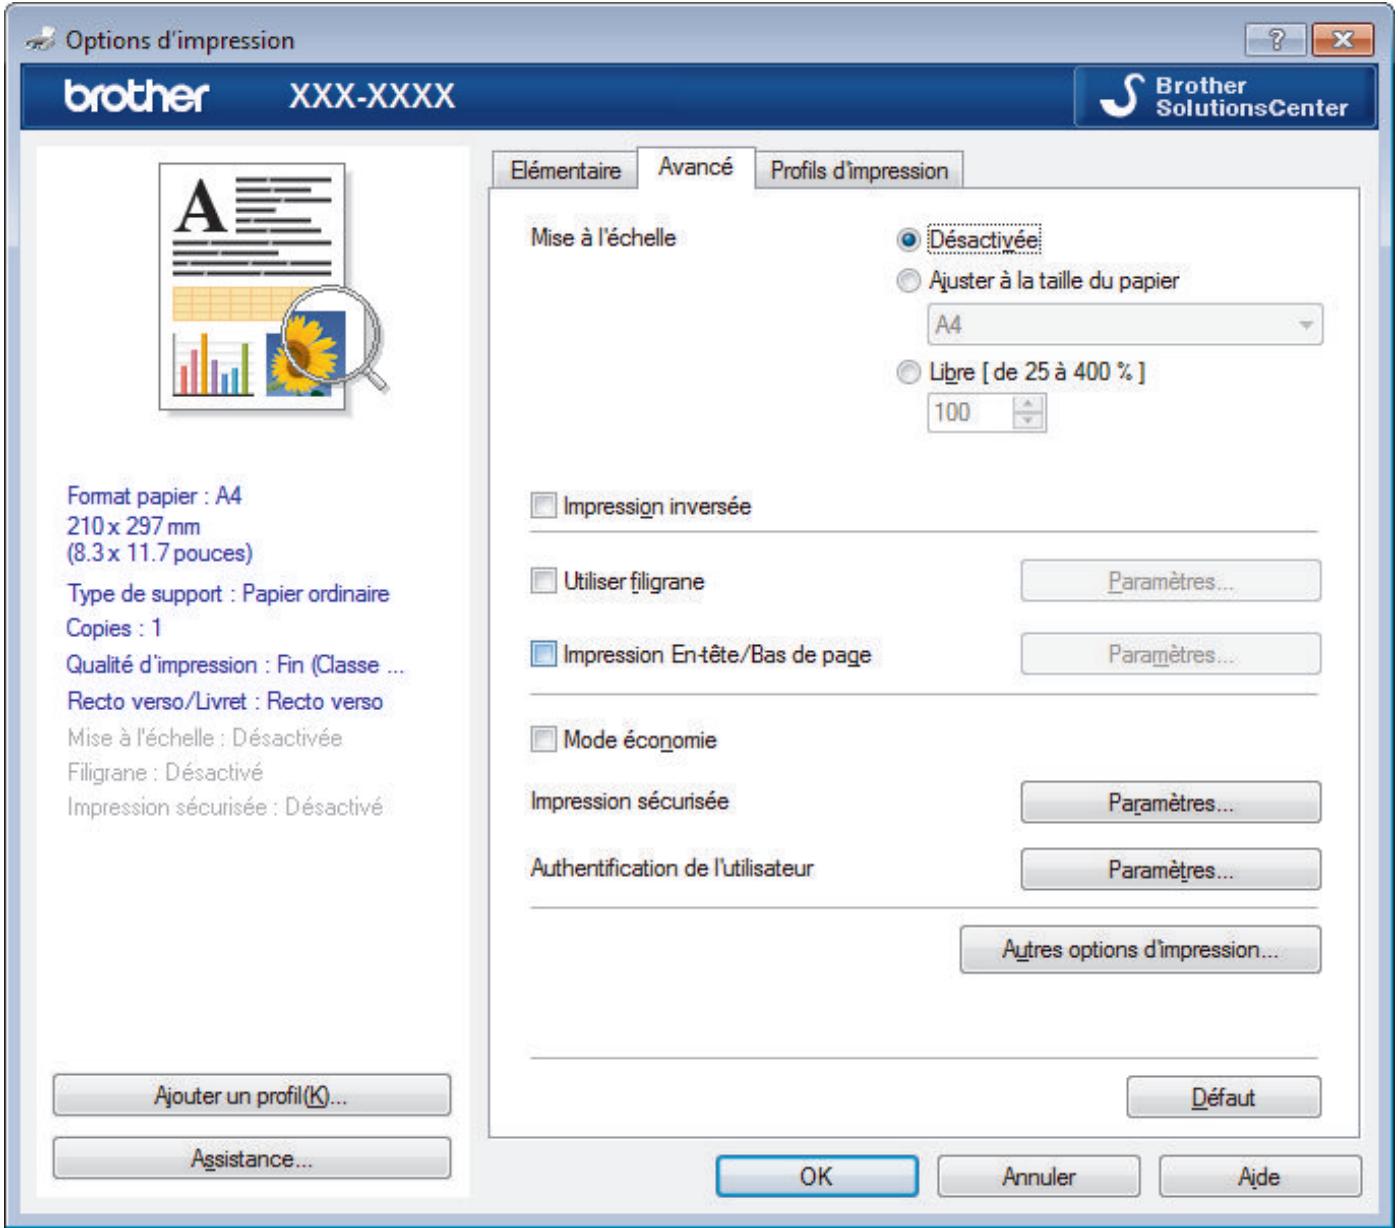Viewport: 1398px width, 1228px height.
Task: Click Filigrane : Désactivé summary line
Action: pyautogui.click(x=165, y=772)
